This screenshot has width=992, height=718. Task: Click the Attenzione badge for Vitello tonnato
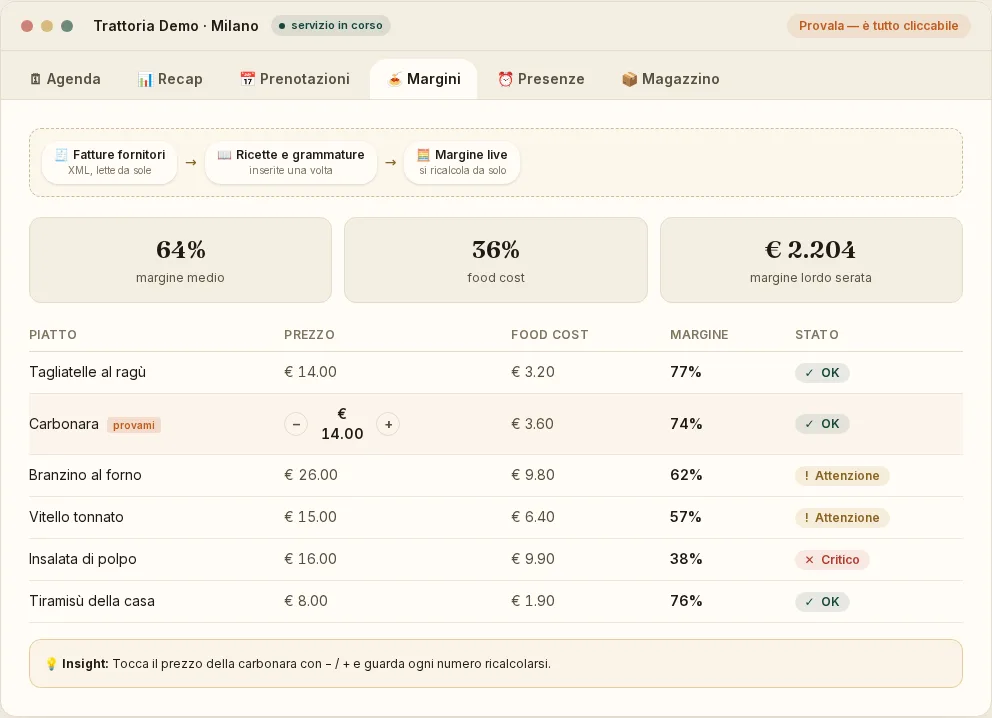coord(842,517)
